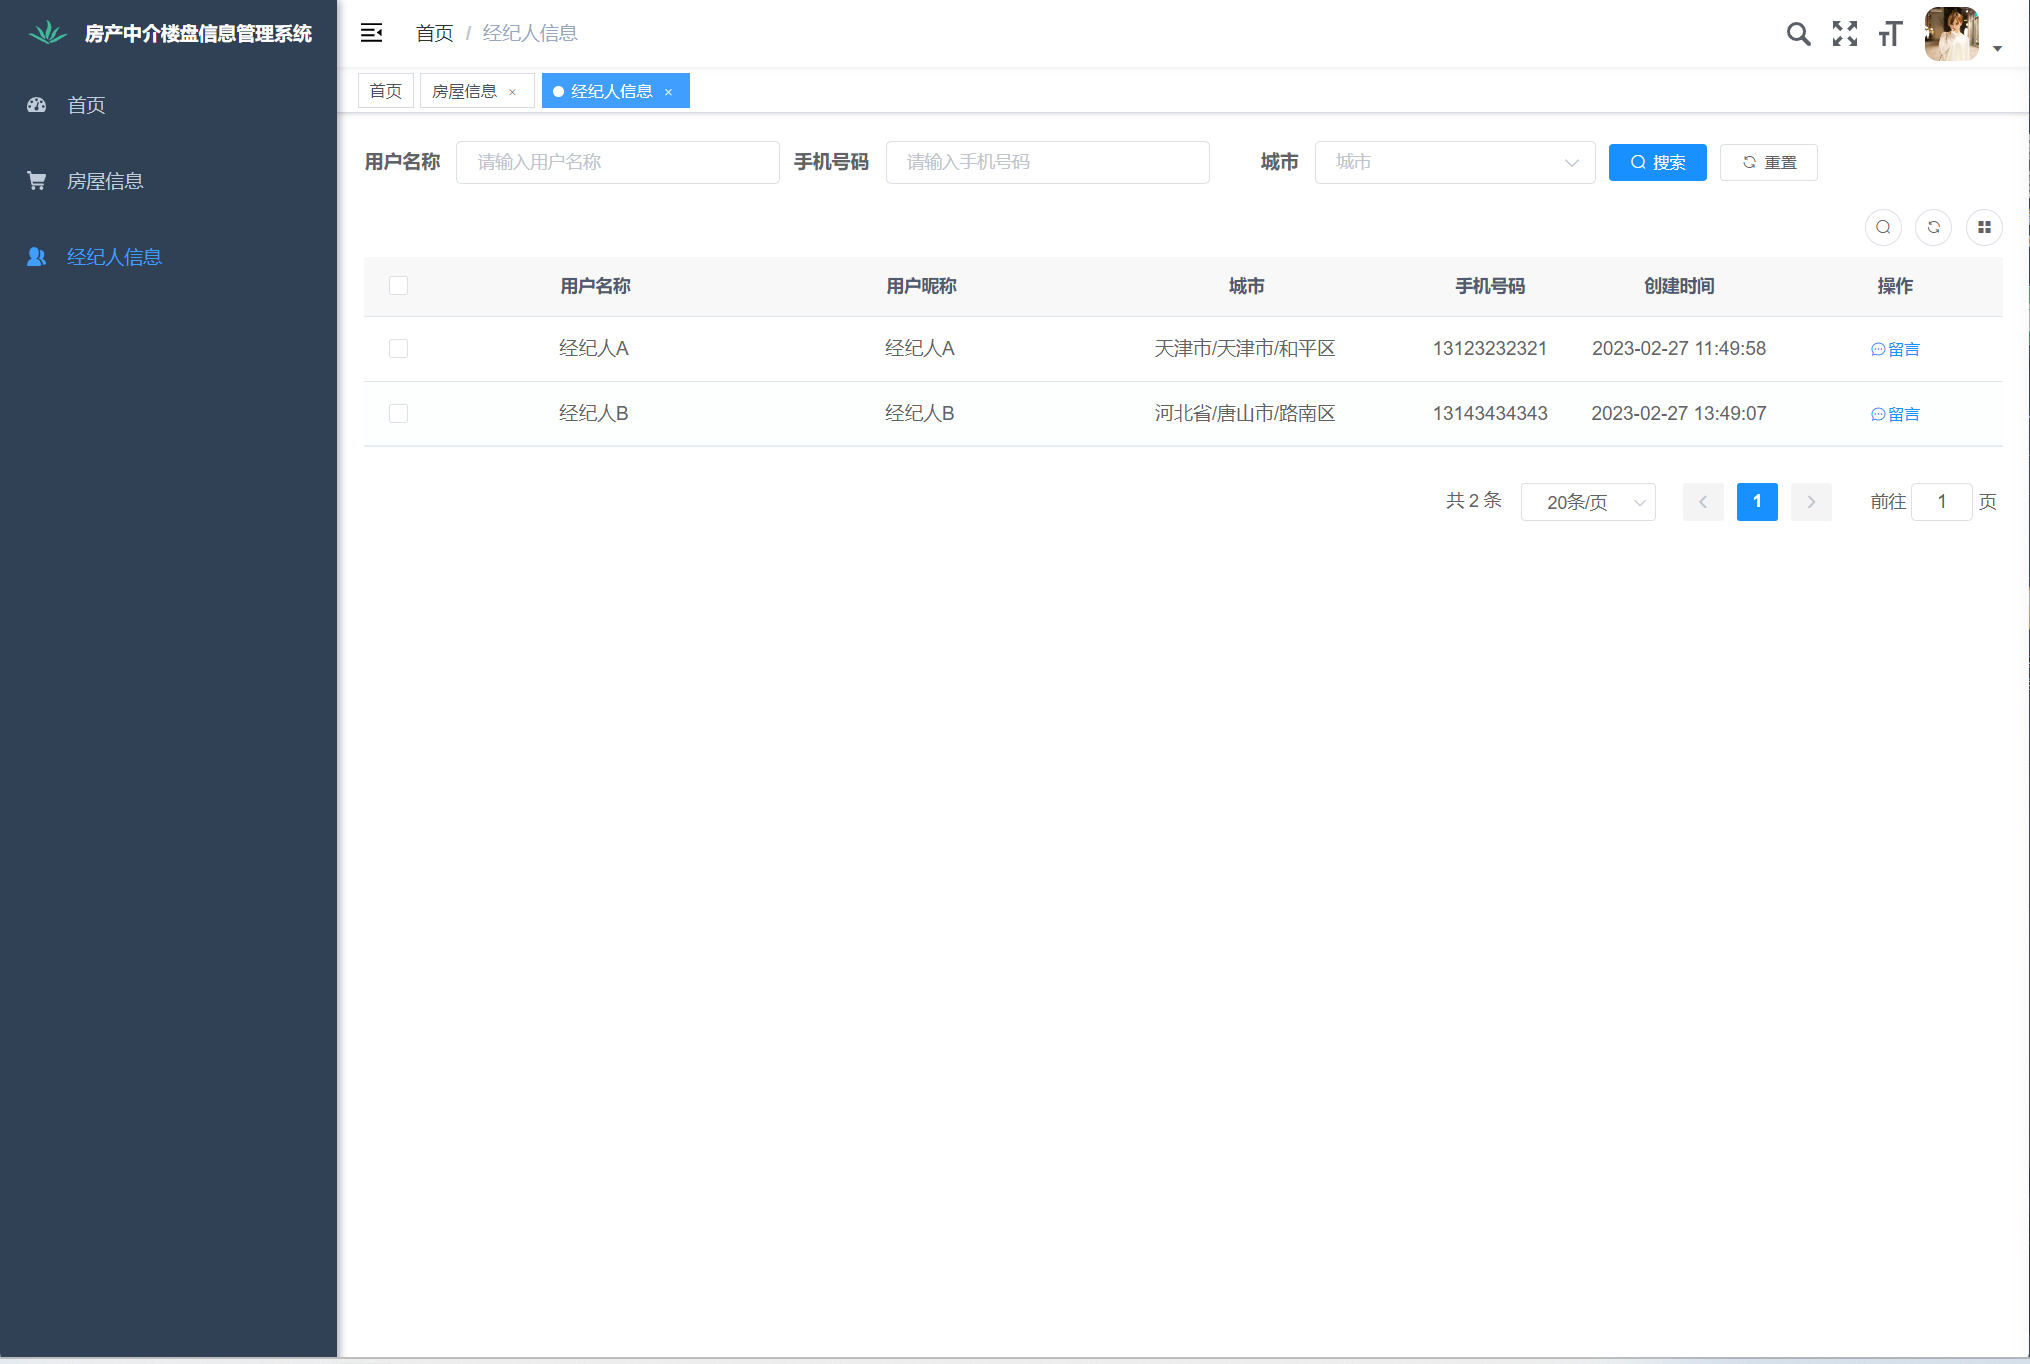Check the row checkbox for 经纪人B
Screen dimensions: 2030x1364
tap(398, 414)
